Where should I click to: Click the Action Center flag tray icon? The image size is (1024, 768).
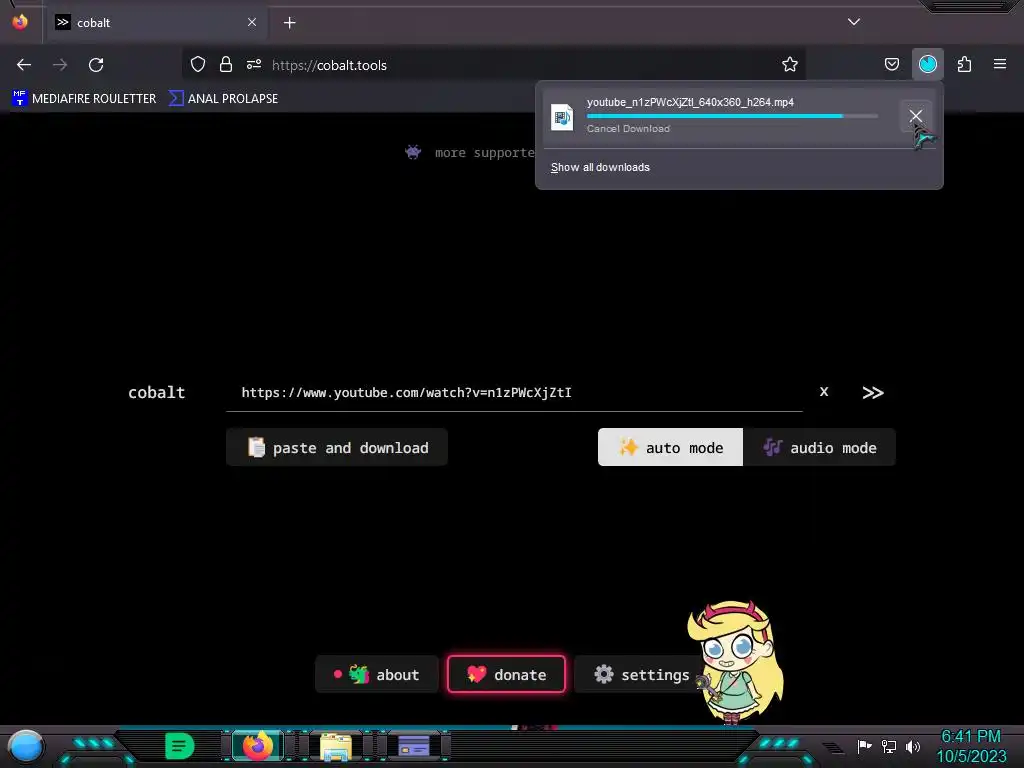pyautogui.click(x=864, y=746)
